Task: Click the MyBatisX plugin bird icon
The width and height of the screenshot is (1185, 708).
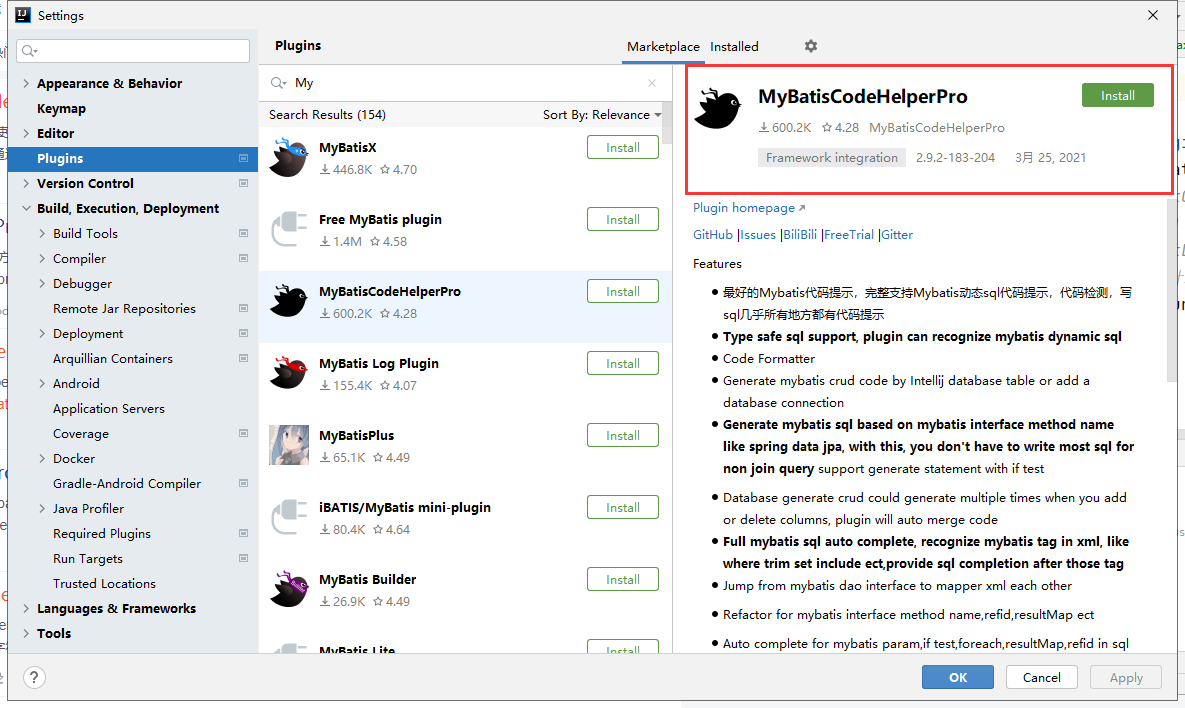Action: tap(289, 157)
